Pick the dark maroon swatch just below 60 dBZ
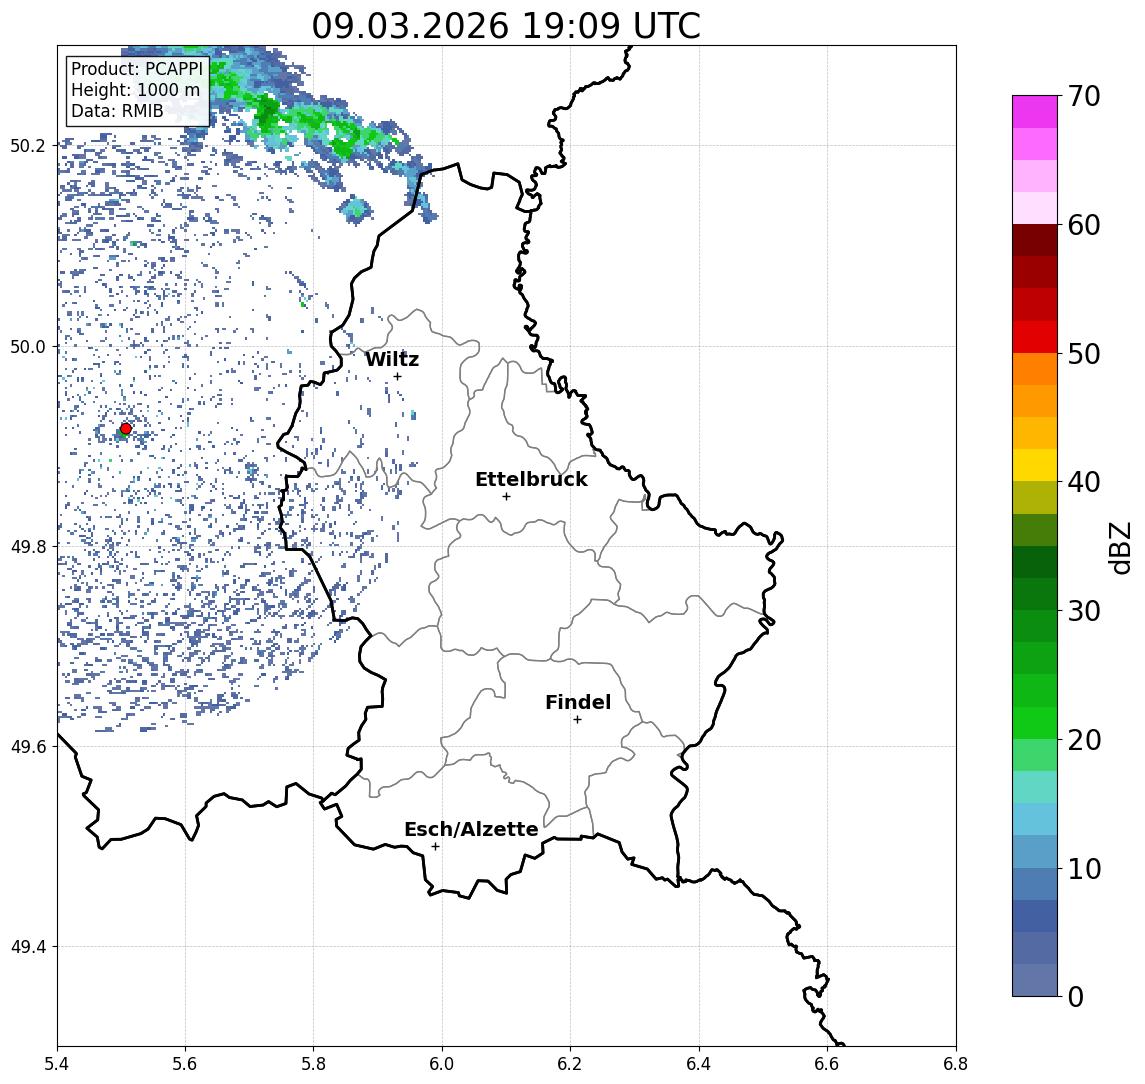The width and height of the screenshot is (1145, 1084). coord(1035,240)
